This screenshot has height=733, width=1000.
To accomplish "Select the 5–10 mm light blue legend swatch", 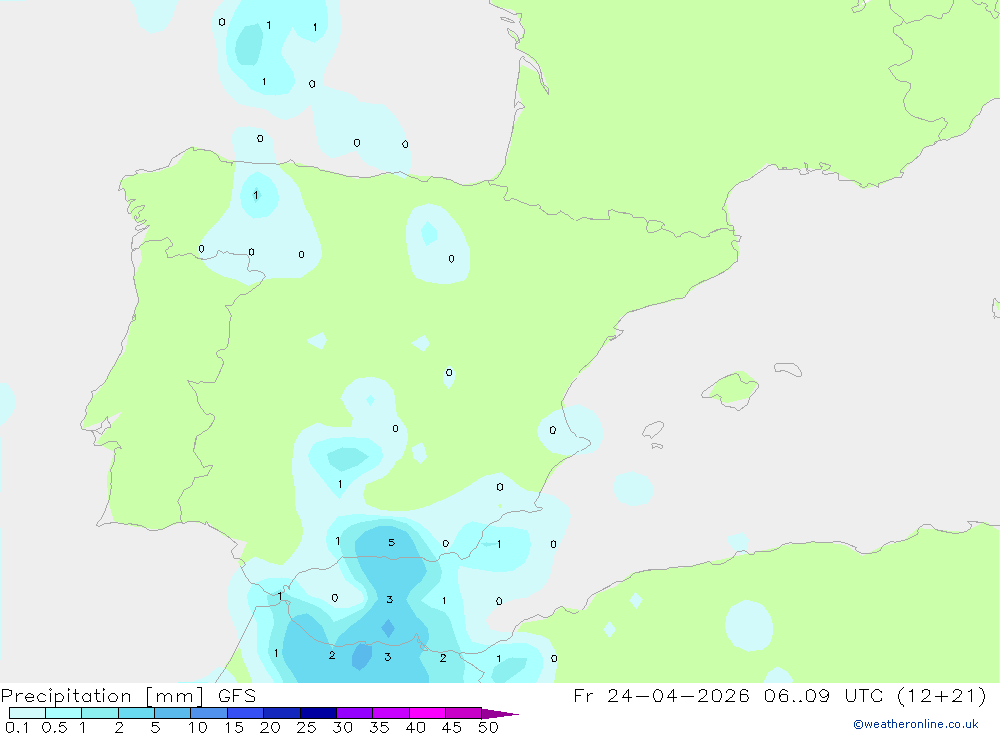I will (173, 713).
